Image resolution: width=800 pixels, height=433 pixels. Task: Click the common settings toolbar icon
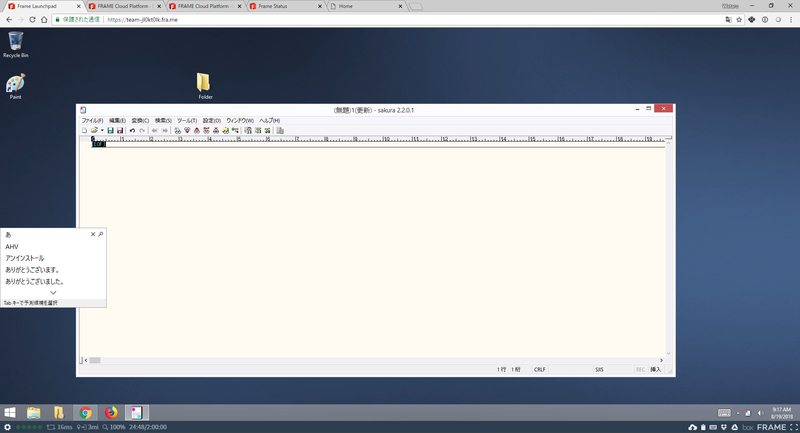tap(267, 131)
